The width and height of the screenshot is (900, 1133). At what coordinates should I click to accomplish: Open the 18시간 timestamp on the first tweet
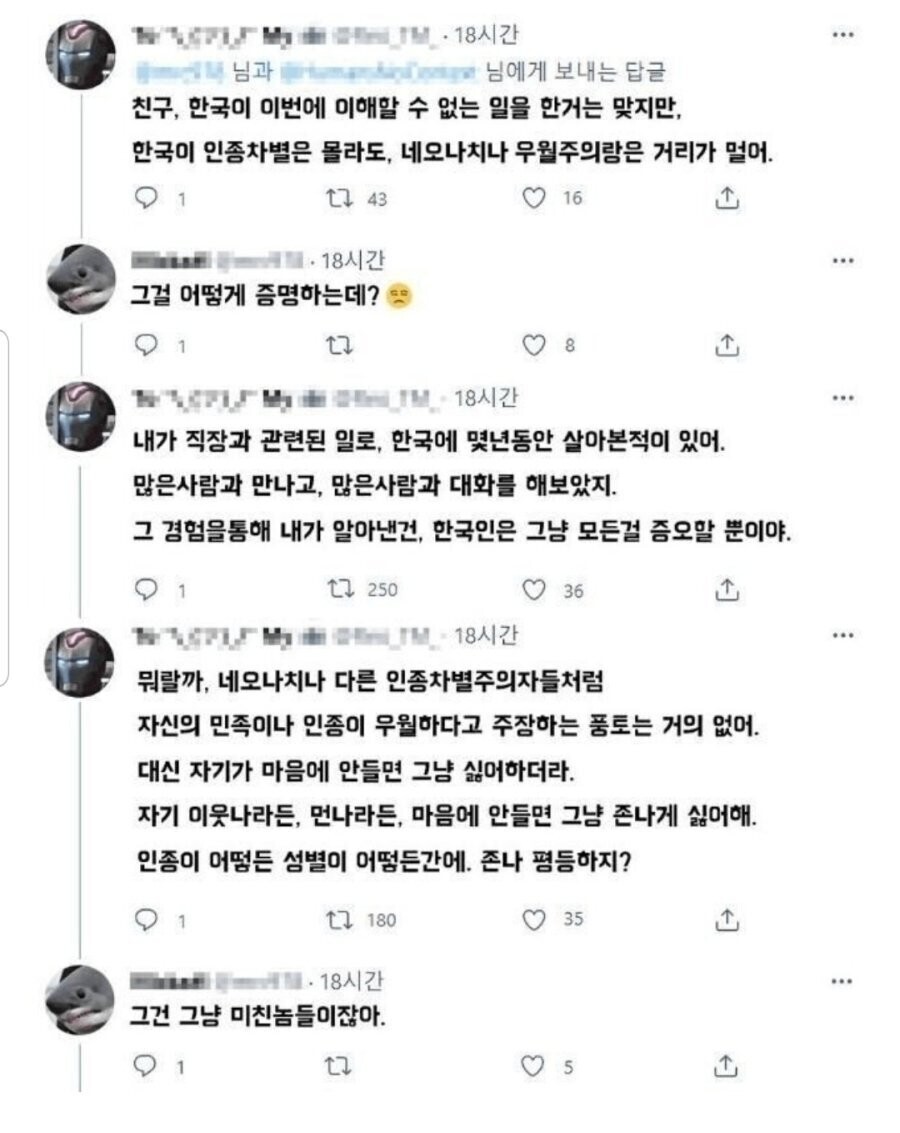[486, 36]
